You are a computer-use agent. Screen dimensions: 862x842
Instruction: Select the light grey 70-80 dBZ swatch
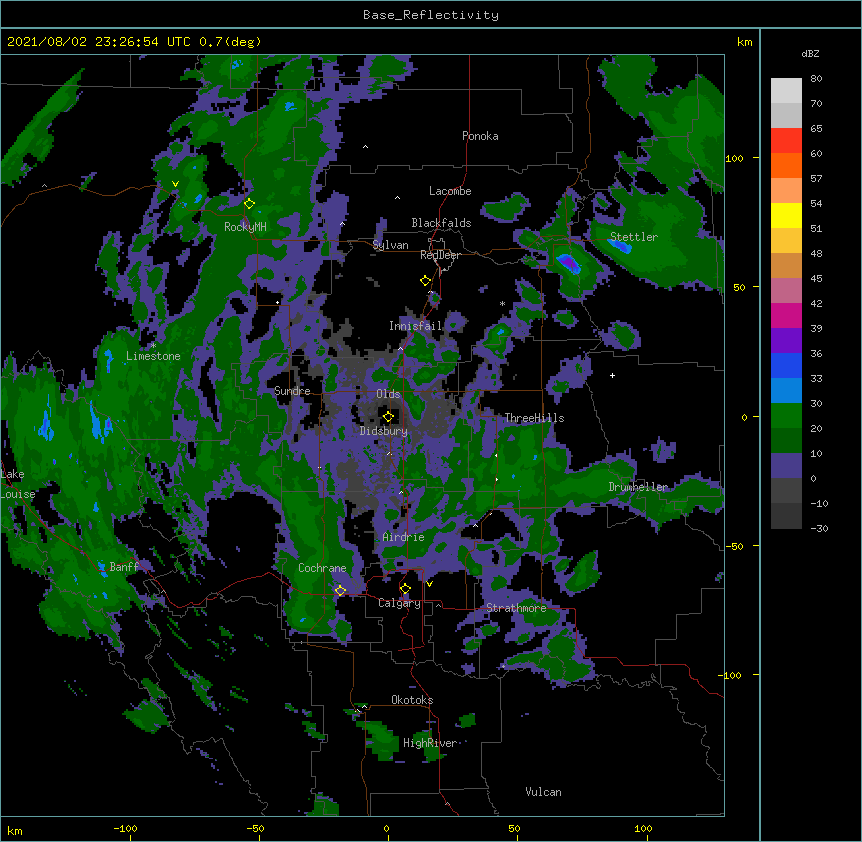pyautogui.click(x=786, y=91)
